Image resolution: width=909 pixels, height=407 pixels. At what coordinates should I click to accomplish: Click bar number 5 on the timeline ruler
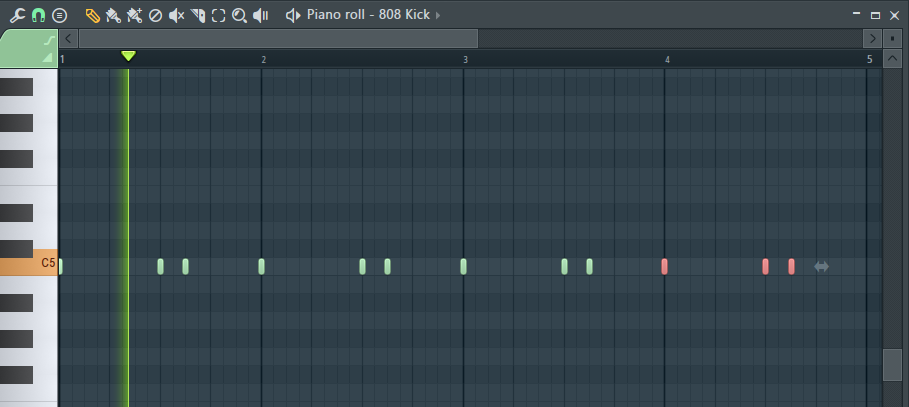869,59
